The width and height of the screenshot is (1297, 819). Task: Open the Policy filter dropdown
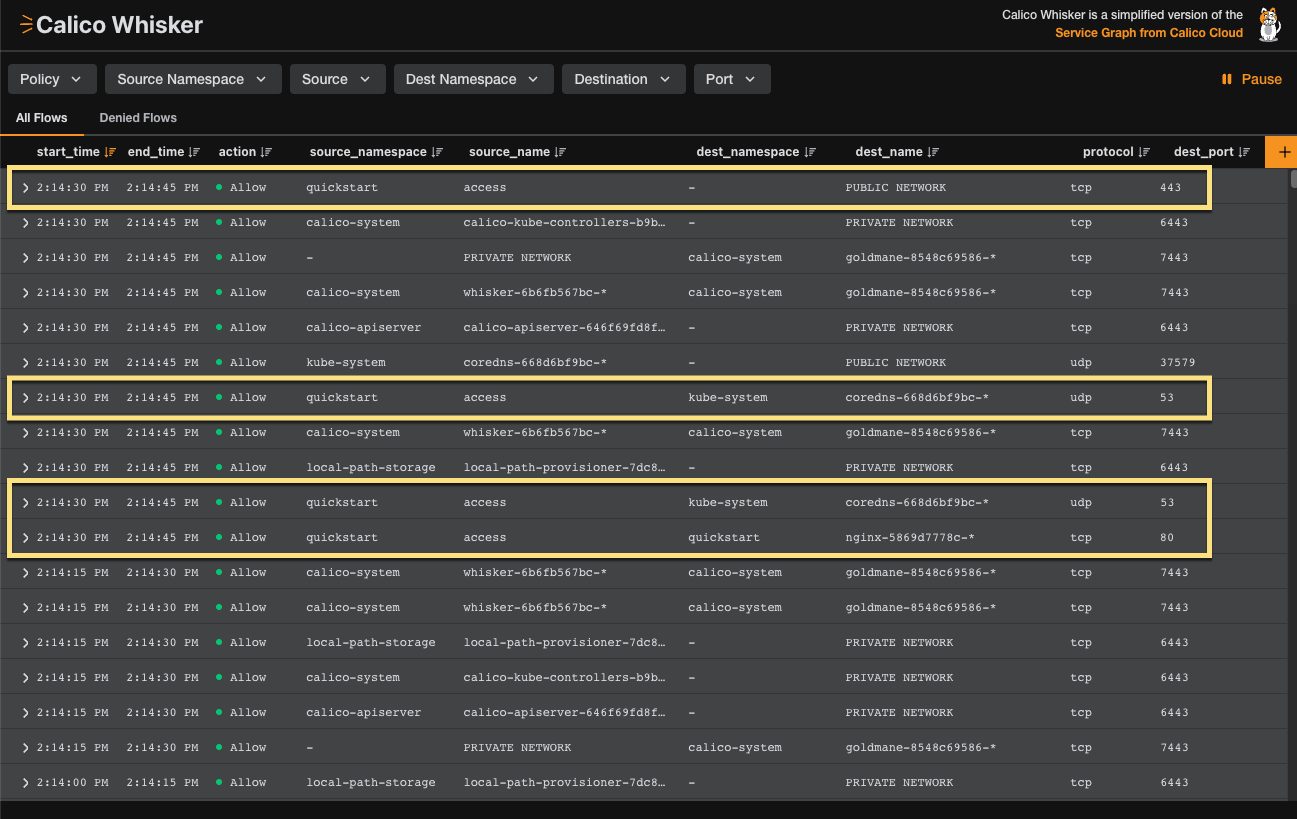[52, 79]
